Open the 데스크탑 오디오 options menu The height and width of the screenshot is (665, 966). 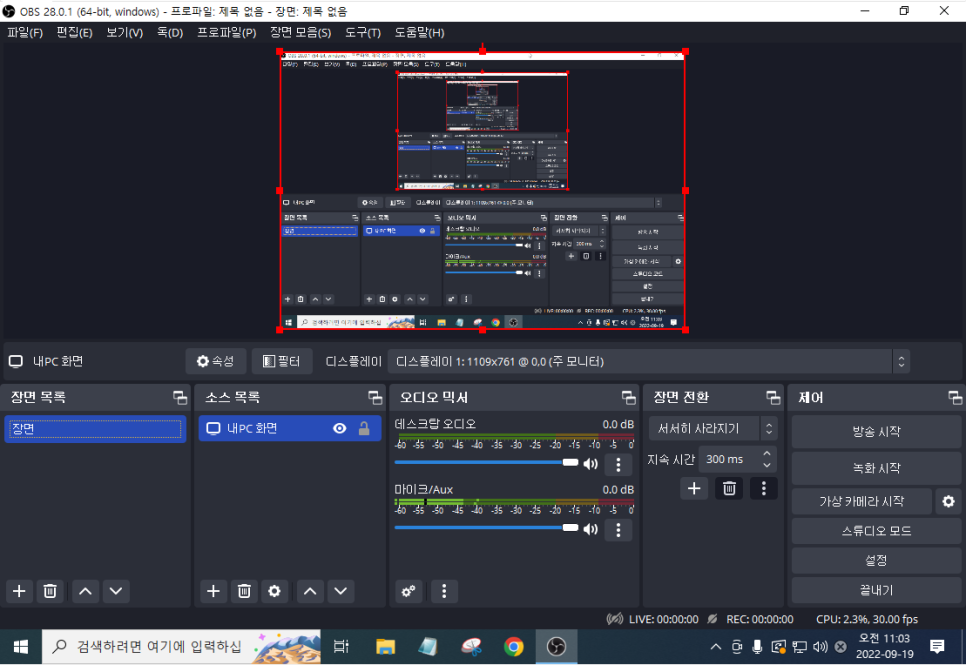point(619,465)
